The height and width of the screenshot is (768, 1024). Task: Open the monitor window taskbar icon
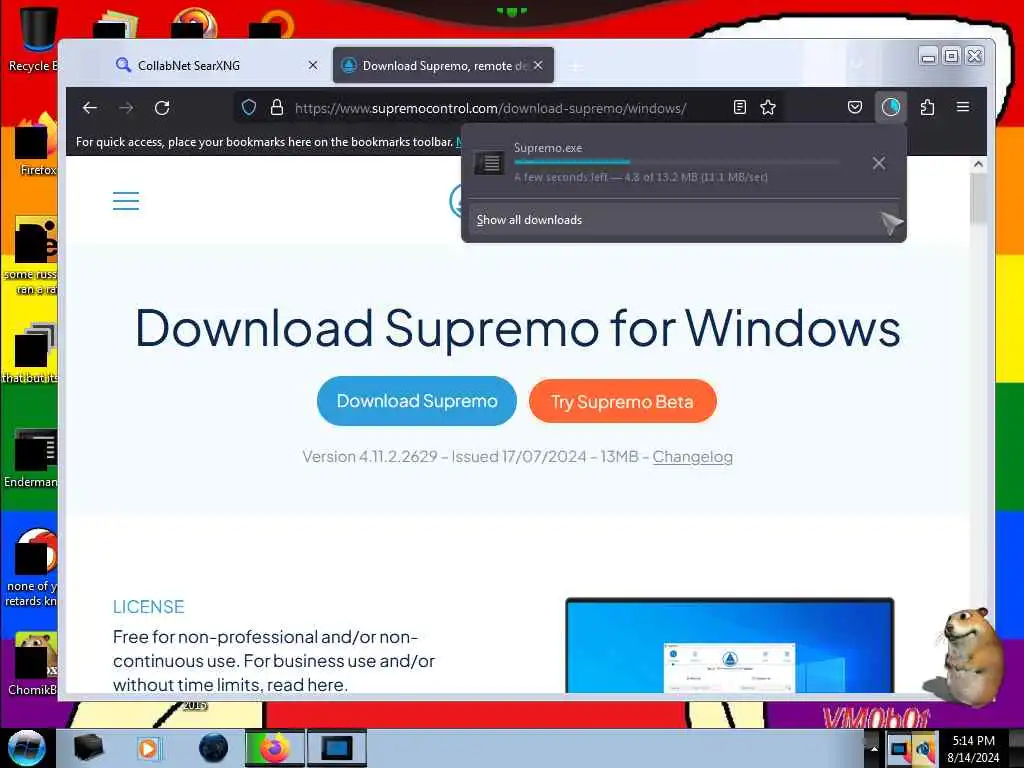point(337,748)
